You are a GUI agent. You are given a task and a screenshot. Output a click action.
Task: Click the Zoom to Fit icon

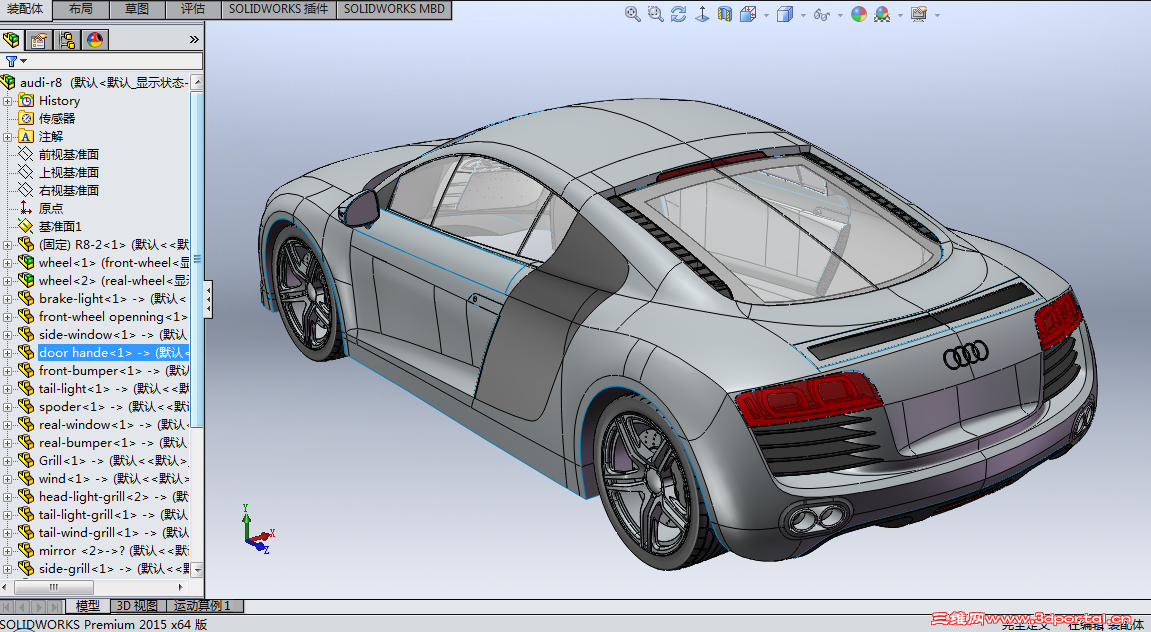[632, 14]
